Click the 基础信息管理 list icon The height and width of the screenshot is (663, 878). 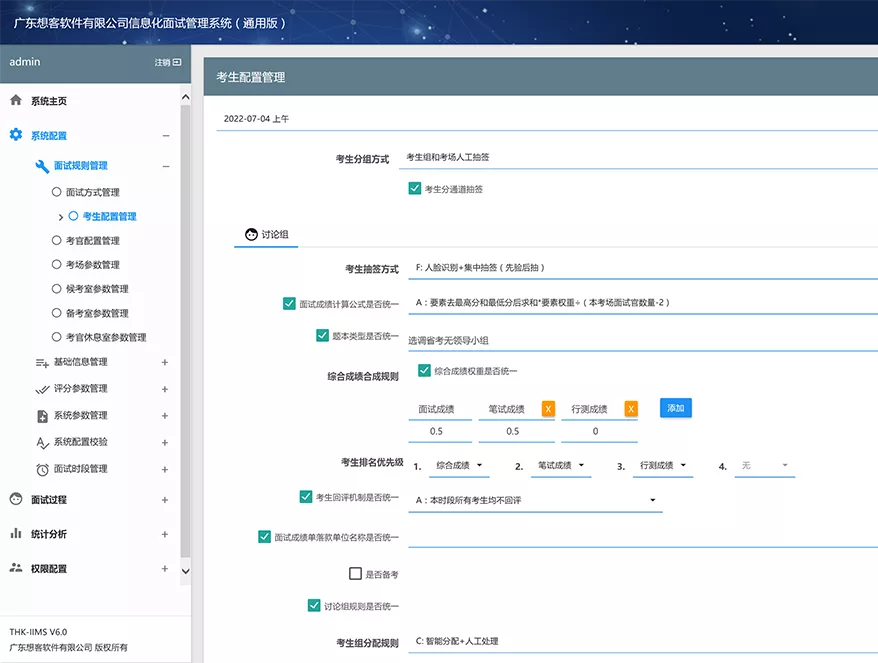[x=42, y=363]
